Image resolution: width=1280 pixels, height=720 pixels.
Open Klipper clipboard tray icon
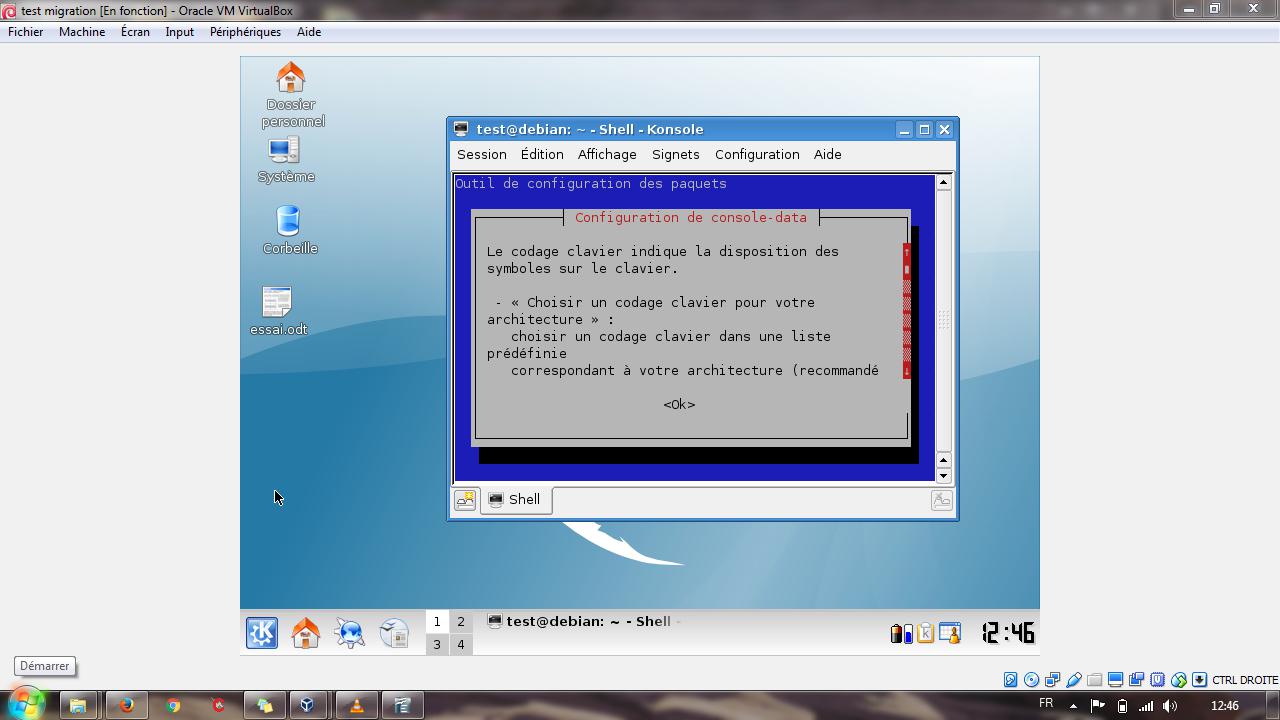[926, 633]
